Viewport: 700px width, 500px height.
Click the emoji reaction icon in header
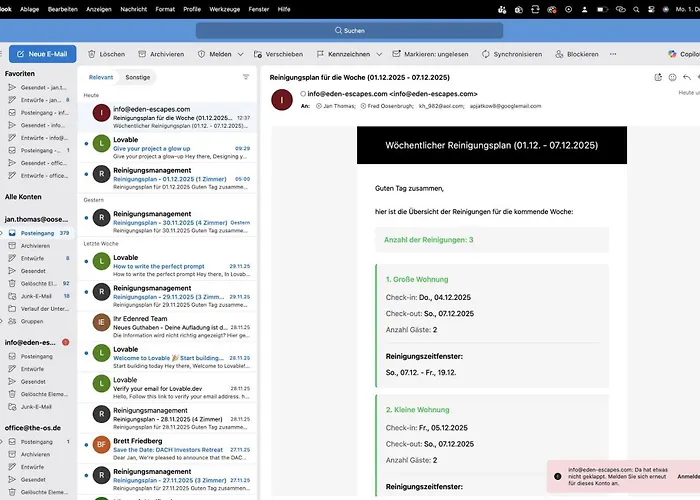coord(672,76)
